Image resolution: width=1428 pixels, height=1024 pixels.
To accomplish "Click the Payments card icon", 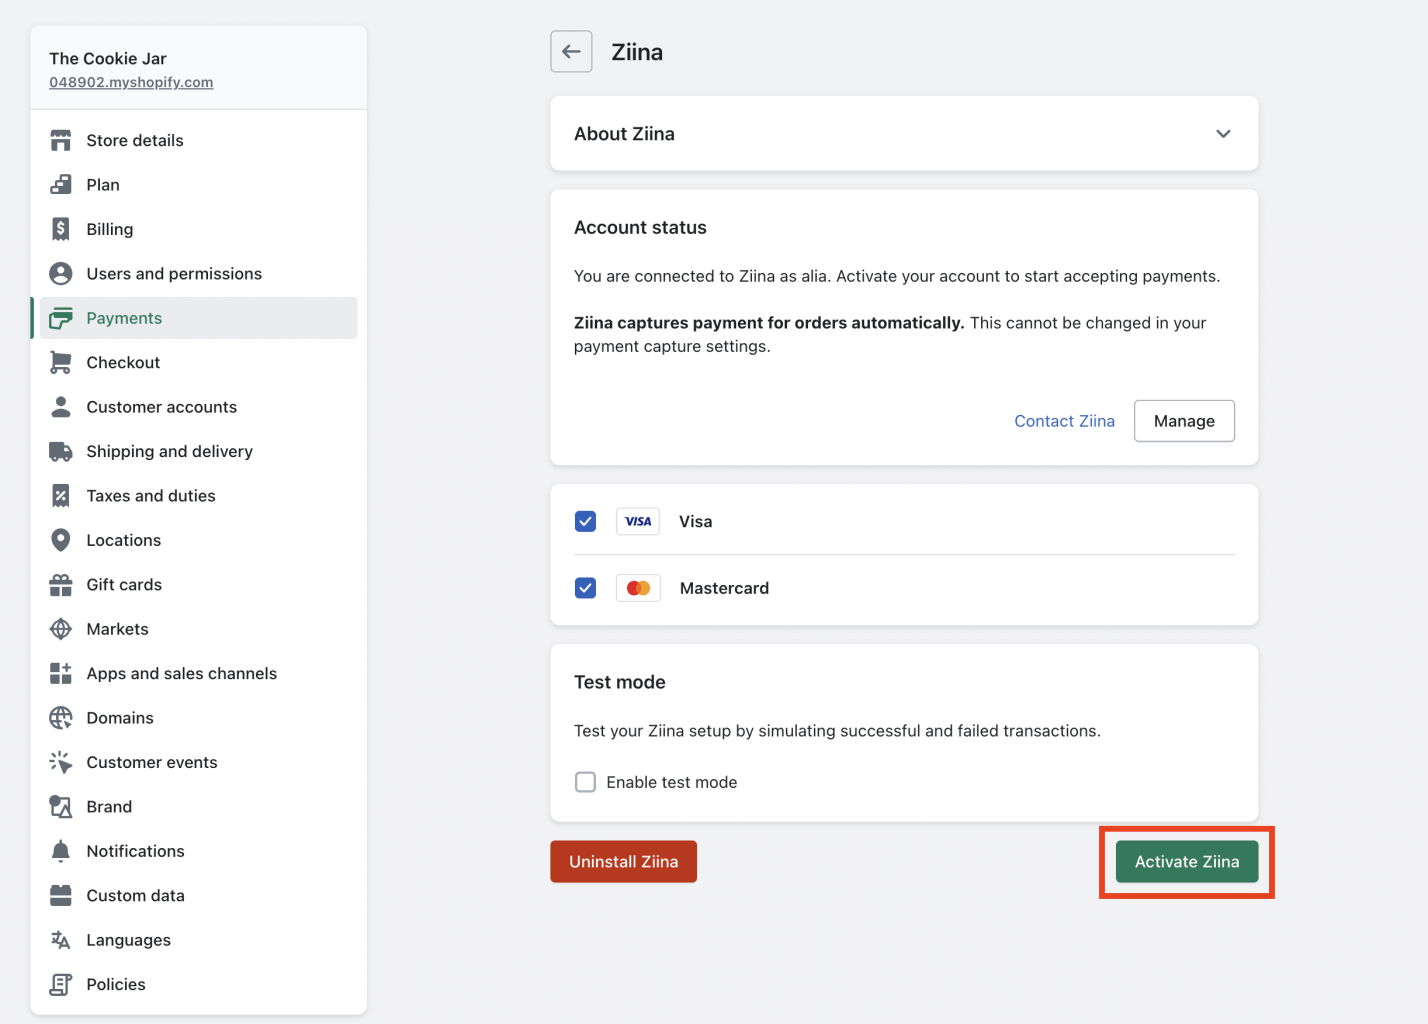I will (x=61, y=318).
